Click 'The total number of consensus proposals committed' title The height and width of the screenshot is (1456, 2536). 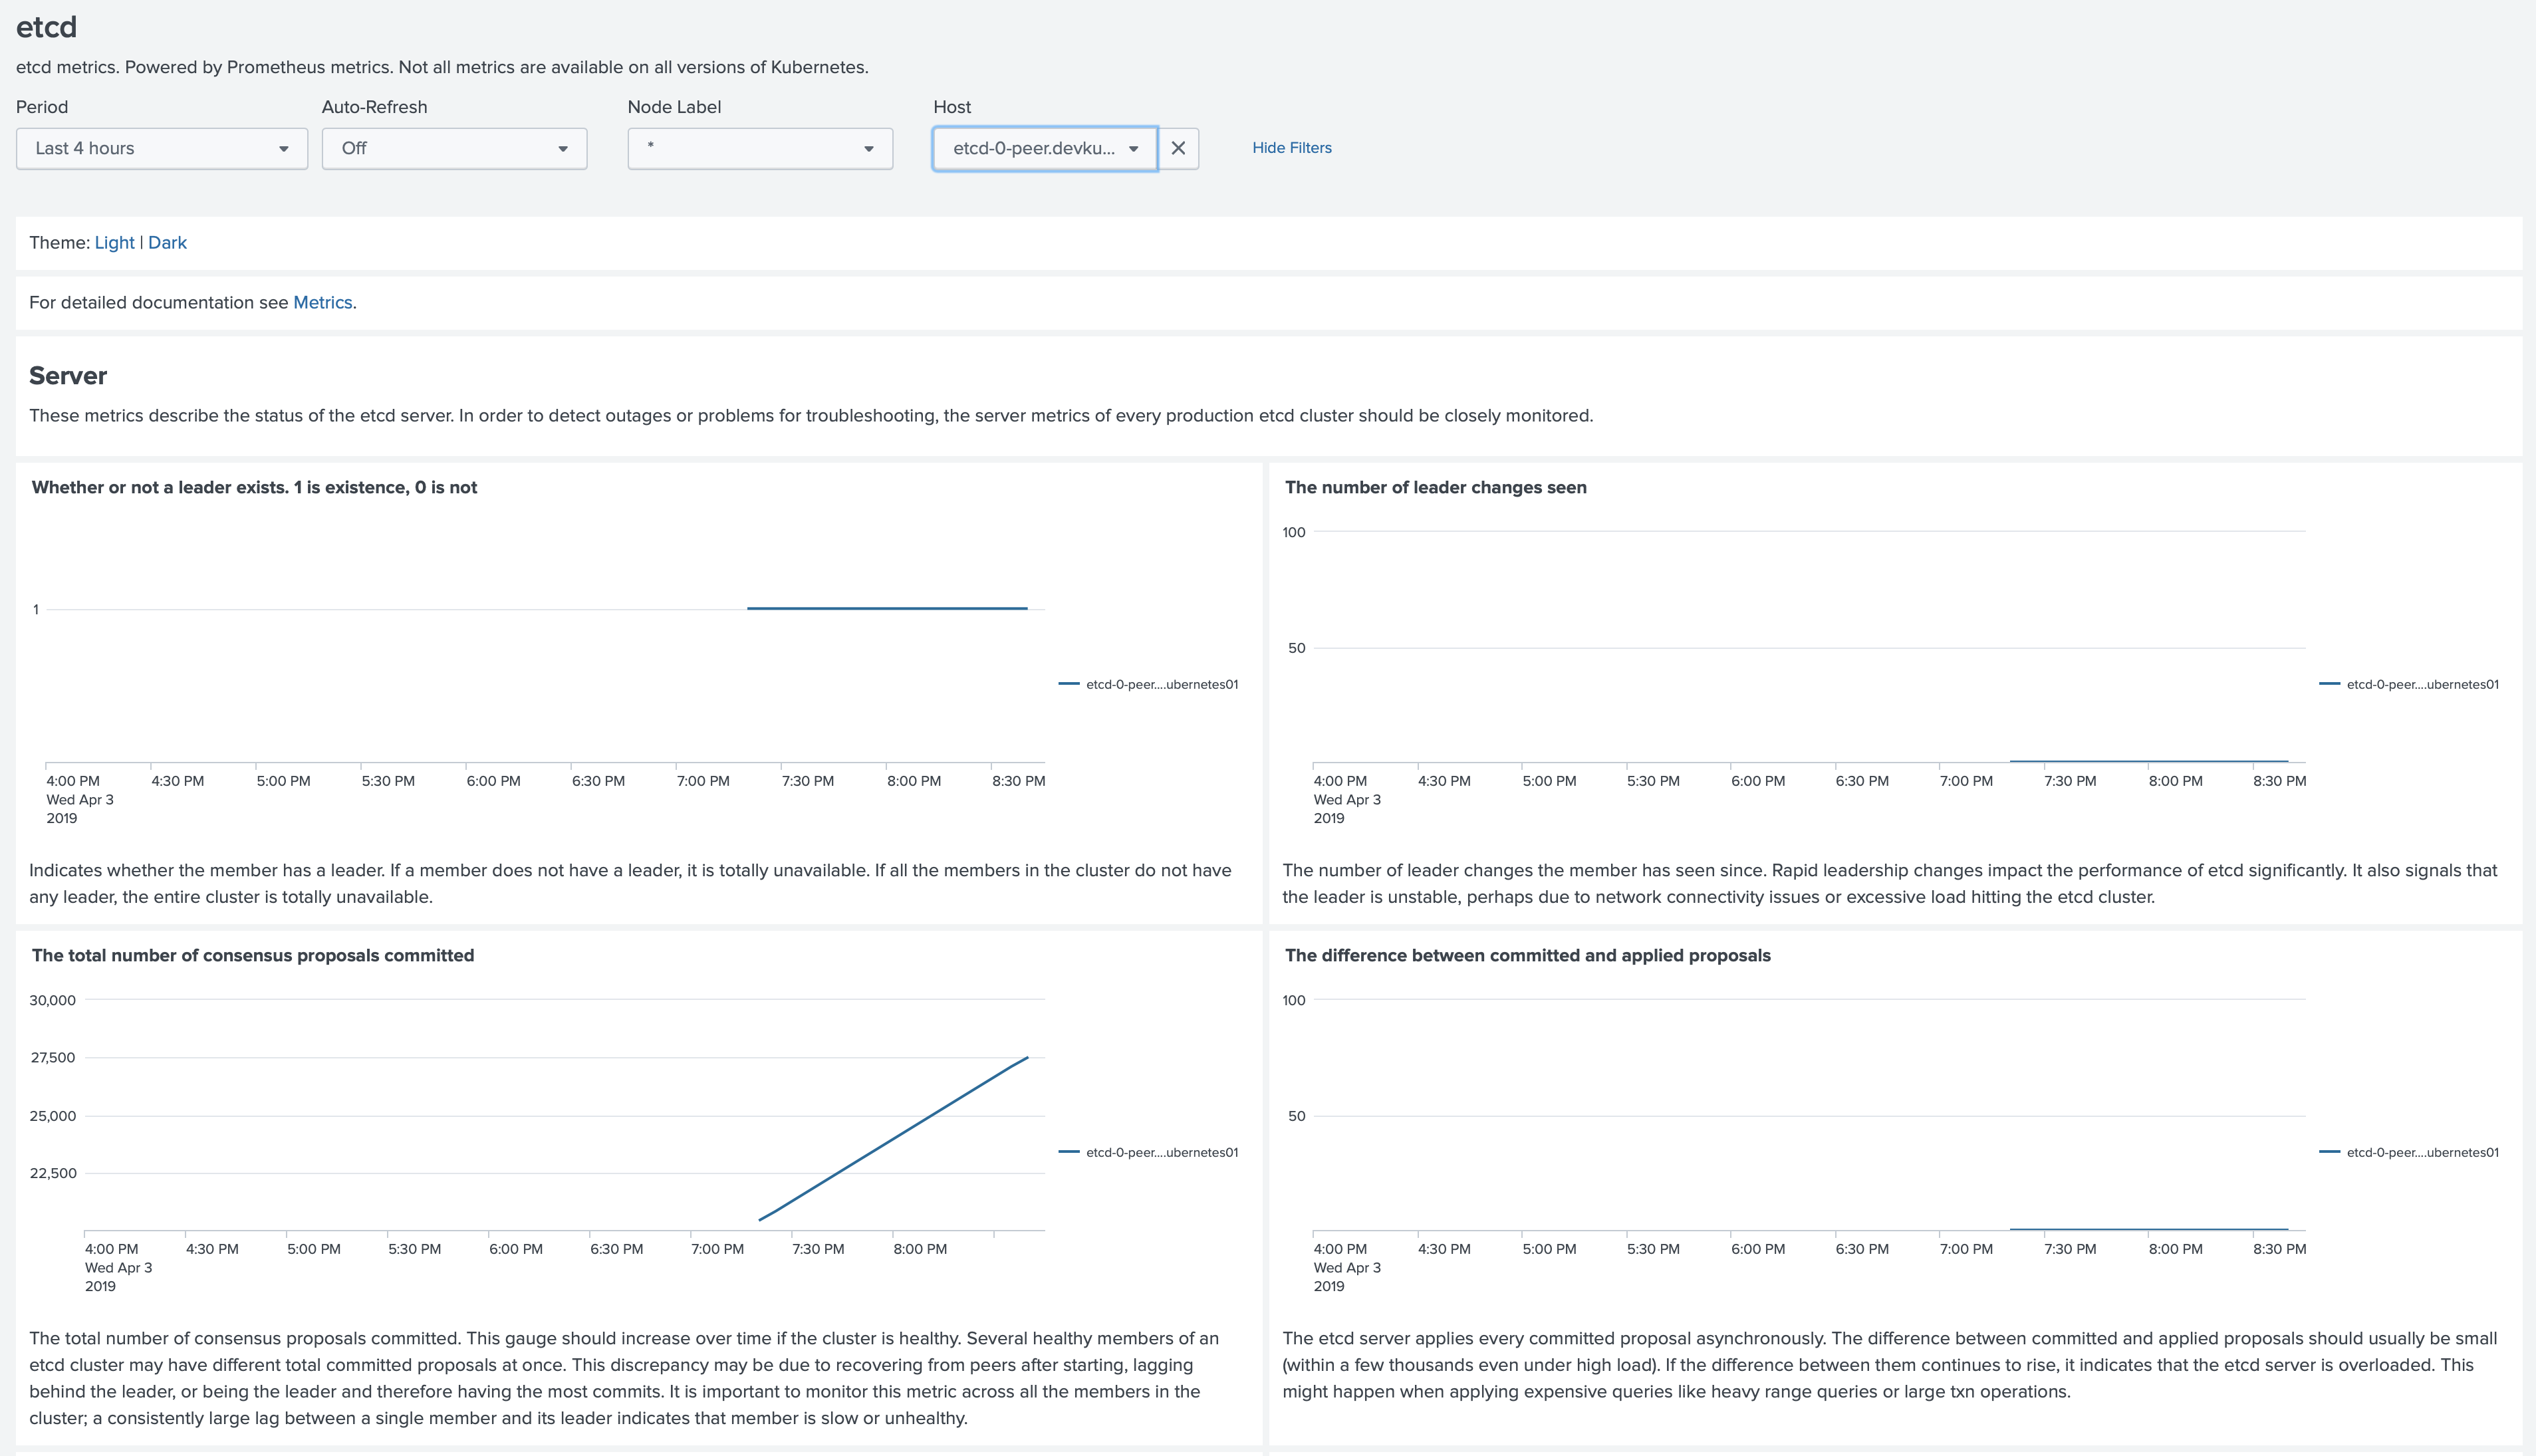(253, 956)
